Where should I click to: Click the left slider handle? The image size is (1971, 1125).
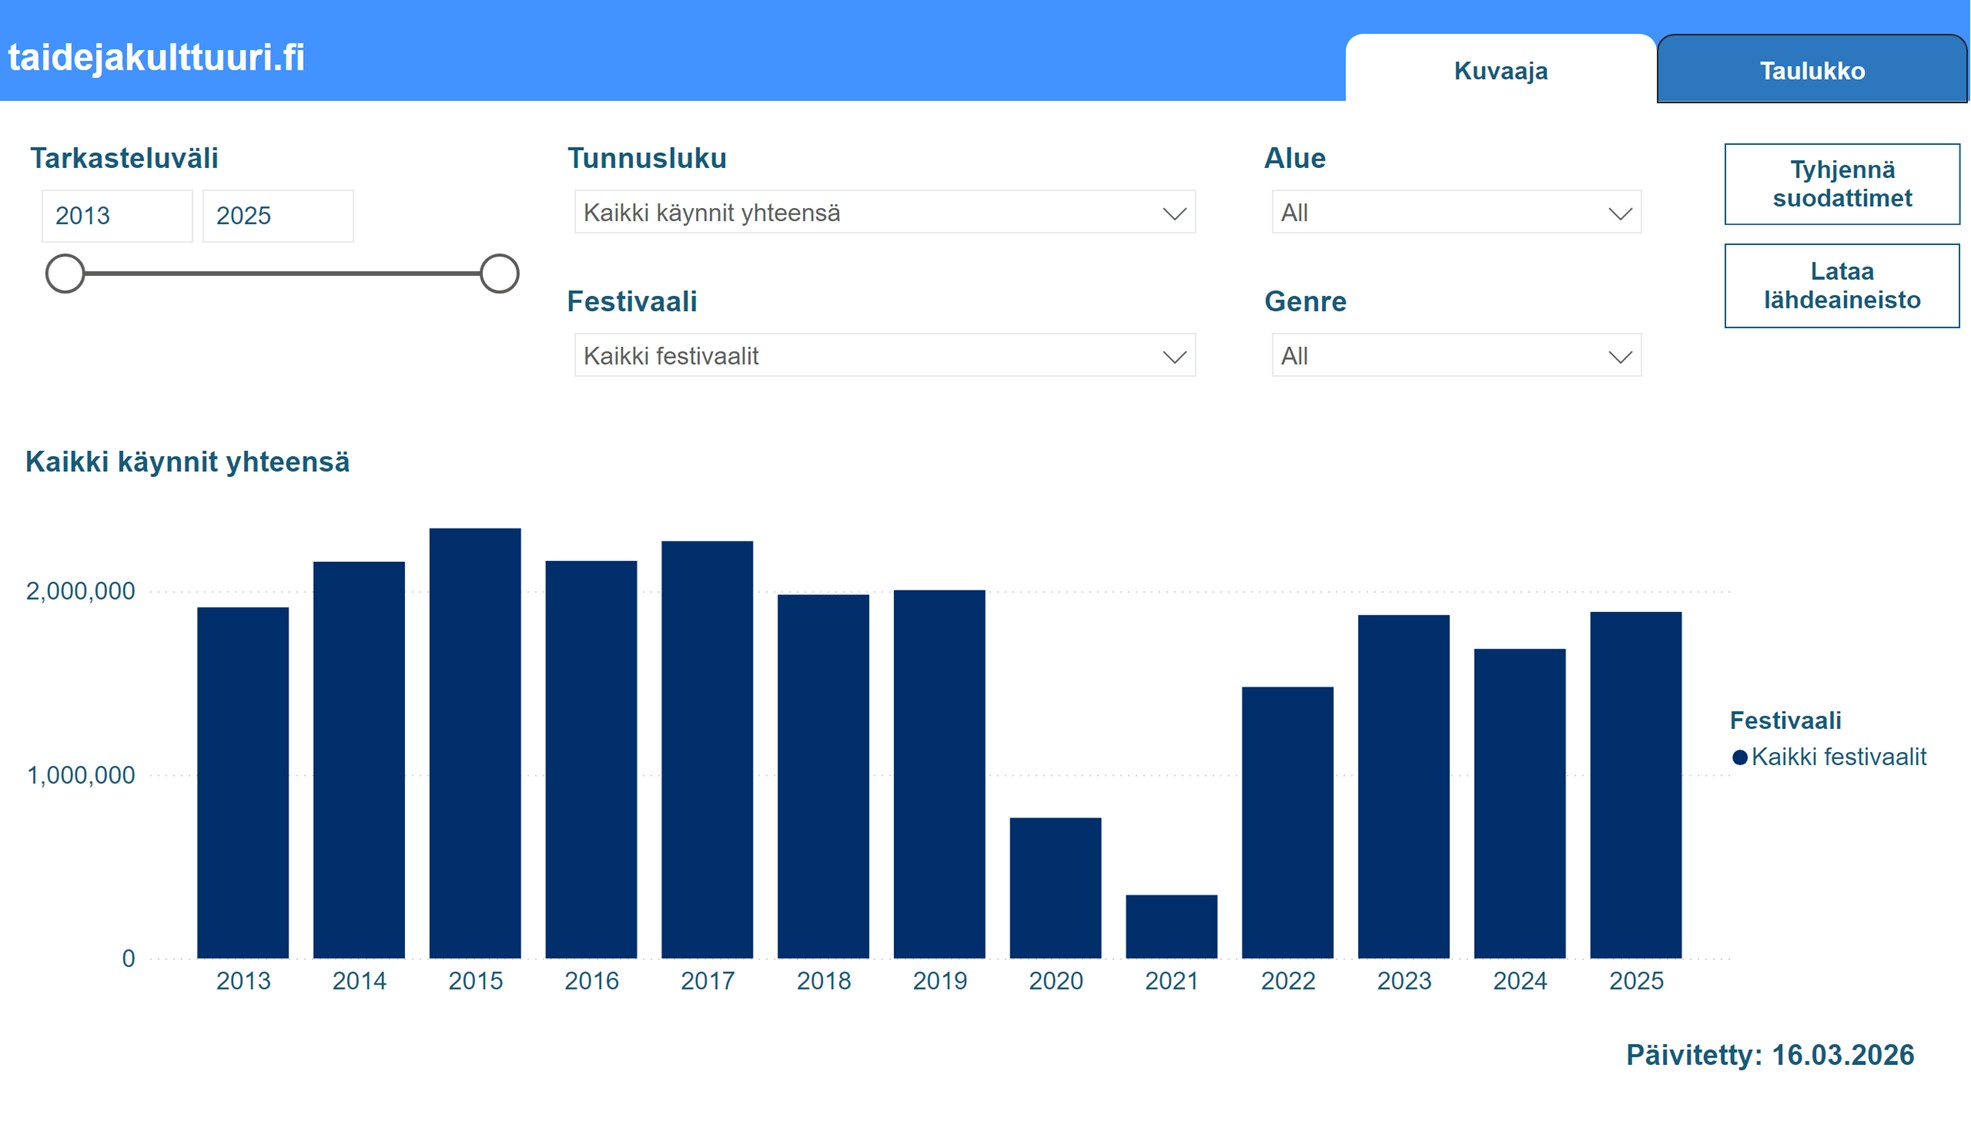pos(65,273)
